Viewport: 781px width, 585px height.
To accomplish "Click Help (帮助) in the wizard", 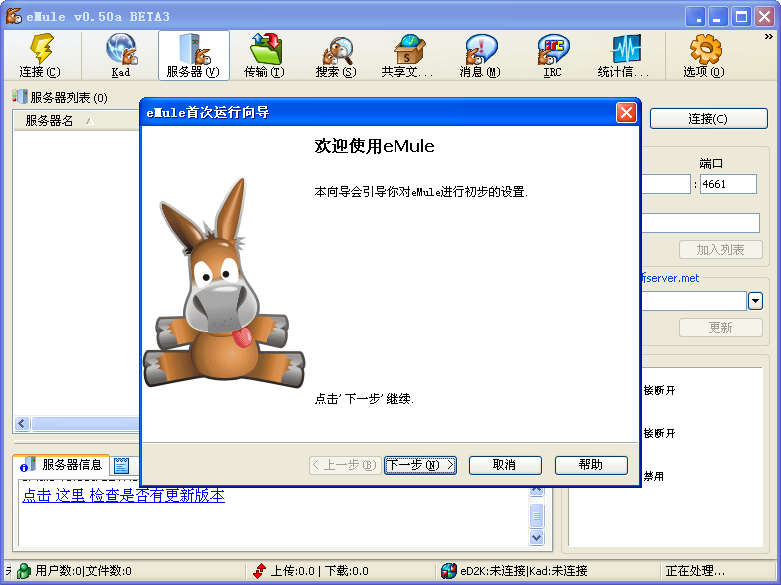I will tap(591, 465).
